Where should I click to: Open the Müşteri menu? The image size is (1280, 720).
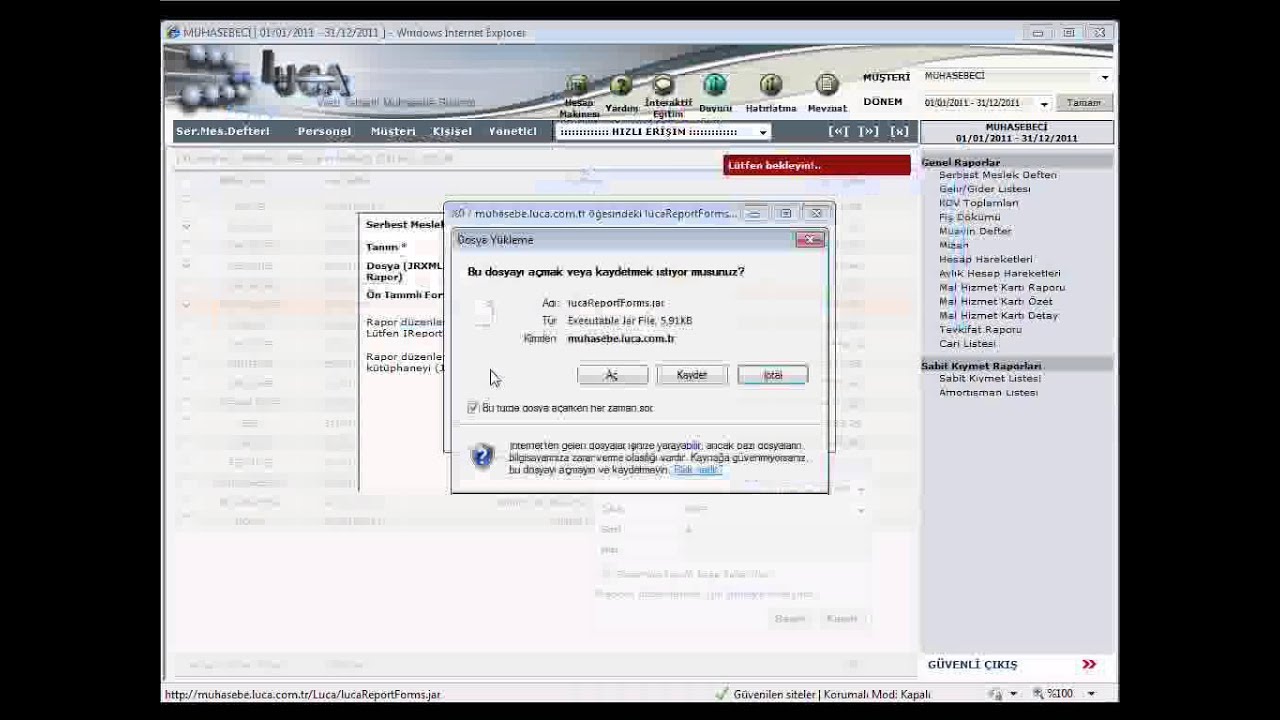coord(393,131)
